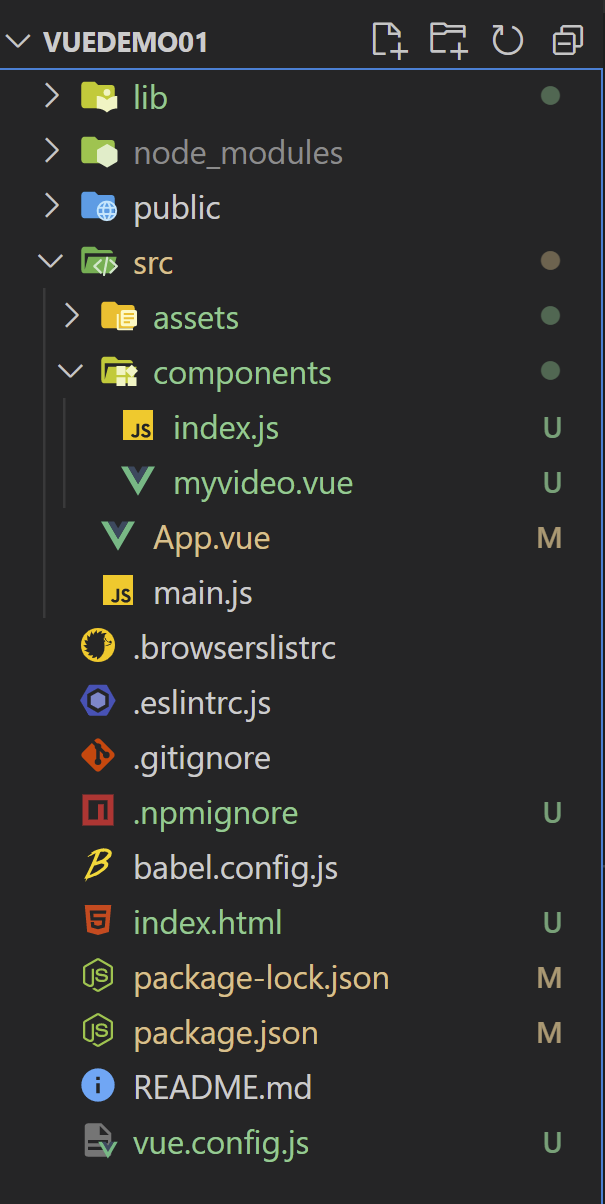Collapse the VUEDEMO01 root section
Screen dimensions: 605x1204
[x=19, y=42]
